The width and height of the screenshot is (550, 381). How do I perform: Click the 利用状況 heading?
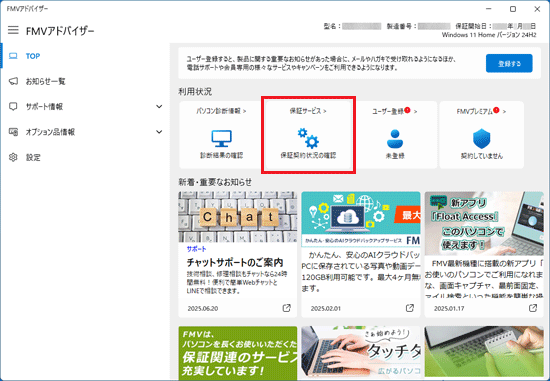coord(195,92)
